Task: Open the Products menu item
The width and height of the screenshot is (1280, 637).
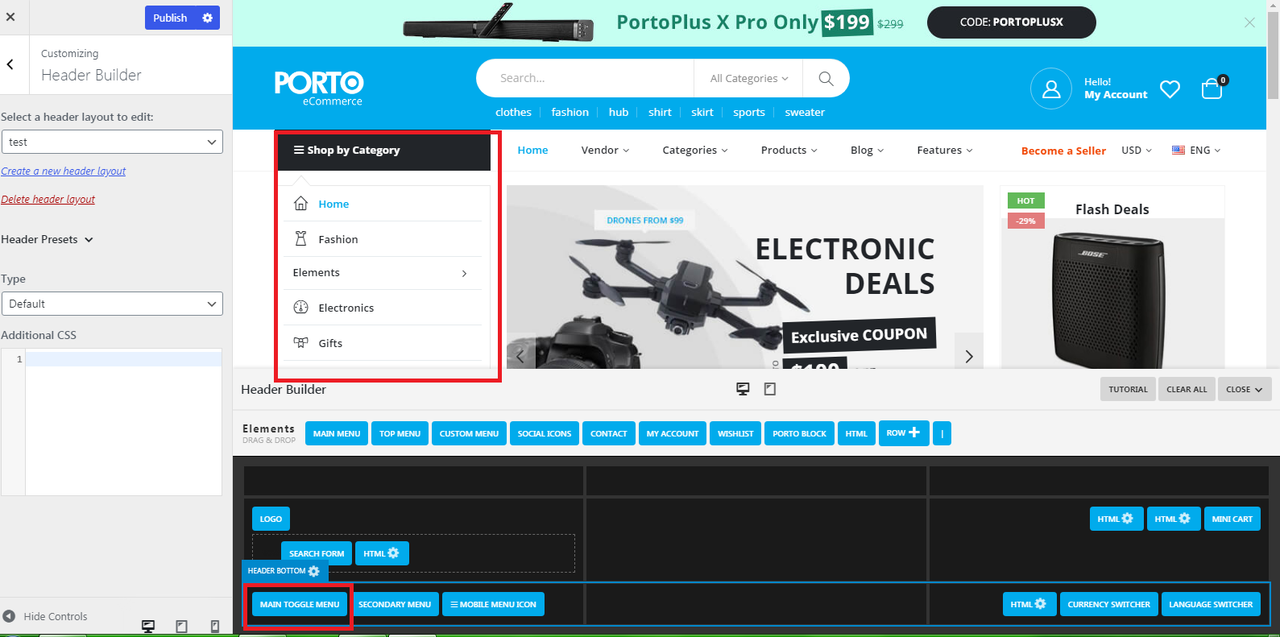Action: (x=789, y=150)
